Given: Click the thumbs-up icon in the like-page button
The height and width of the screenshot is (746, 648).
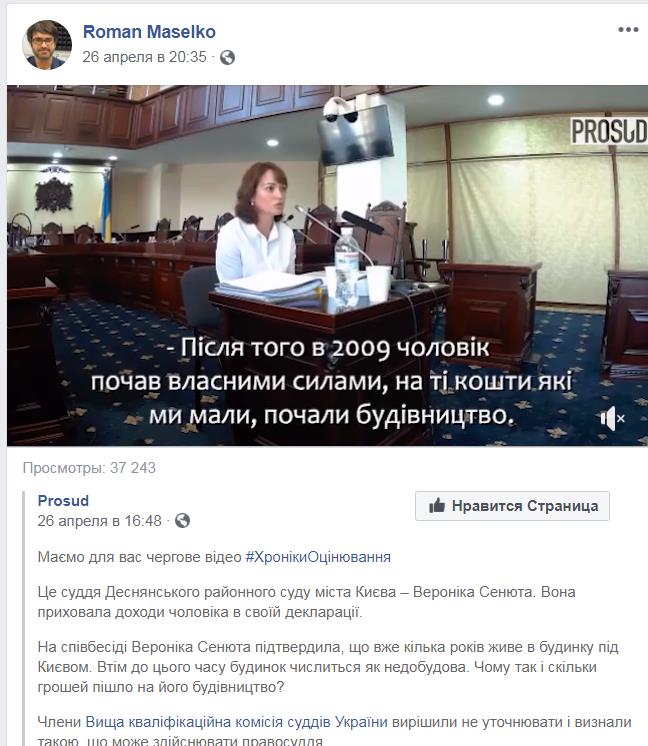Looking at the screenshot, I should tap(436, 506).
